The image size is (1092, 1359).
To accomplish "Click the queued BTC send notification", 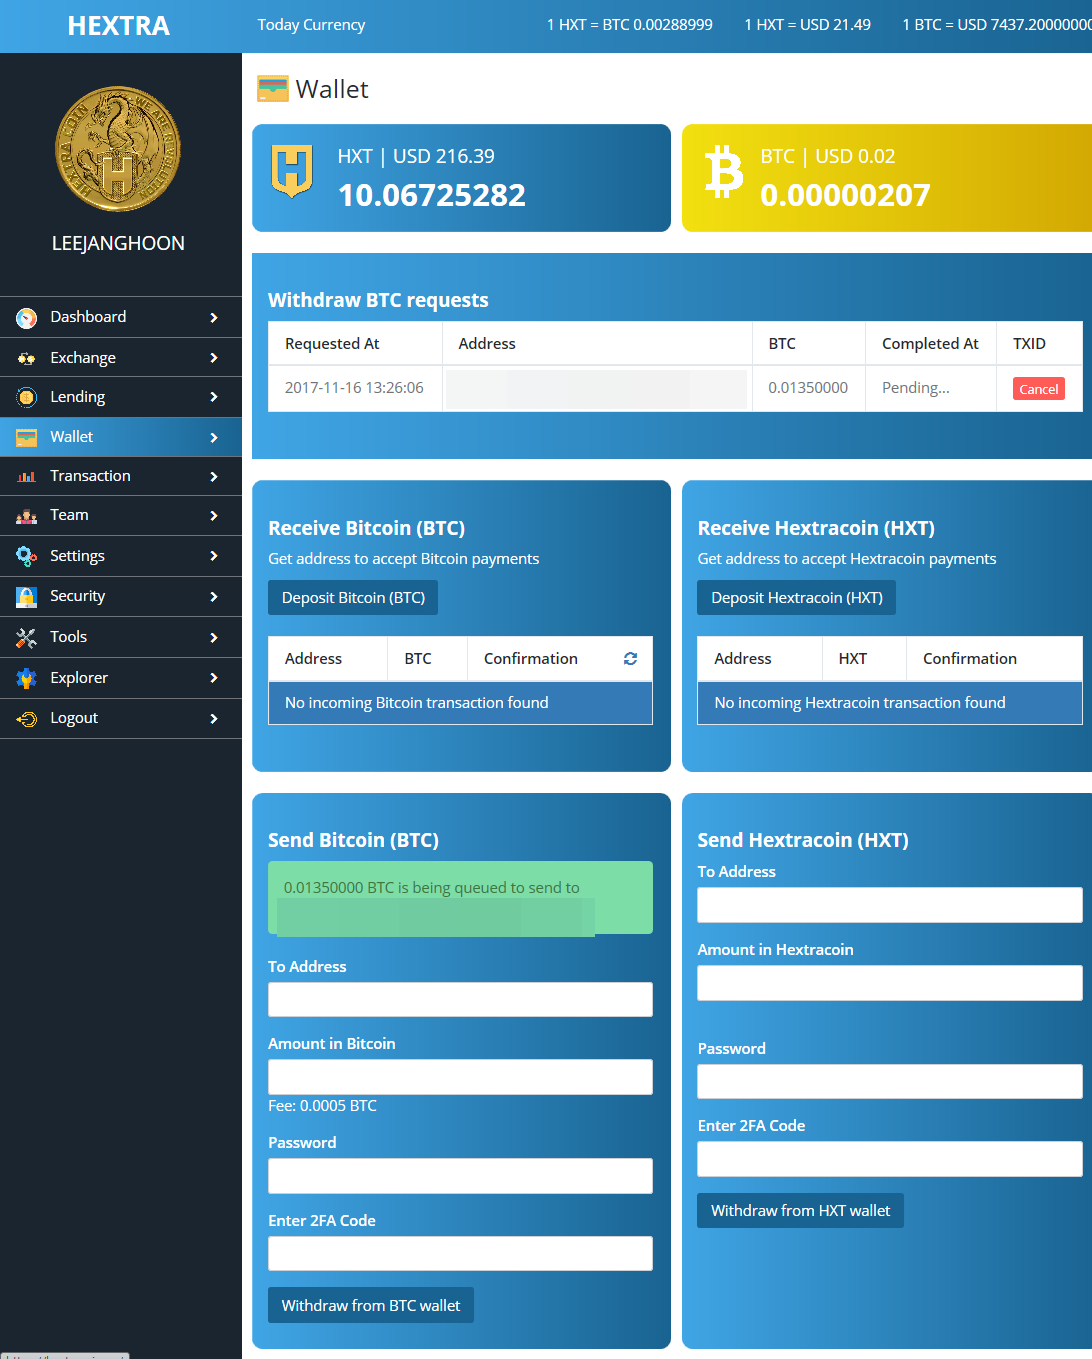I will tap(460, 898).
